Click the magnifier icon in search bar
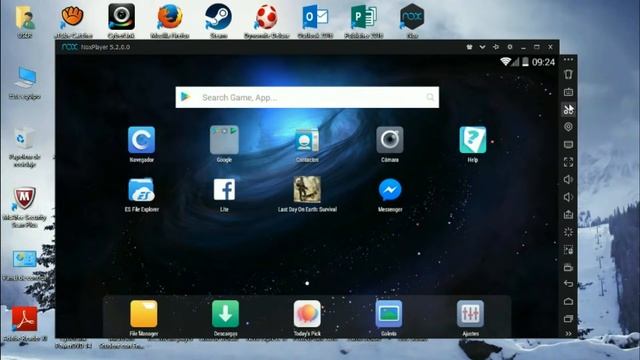 [x=430, y=97]
